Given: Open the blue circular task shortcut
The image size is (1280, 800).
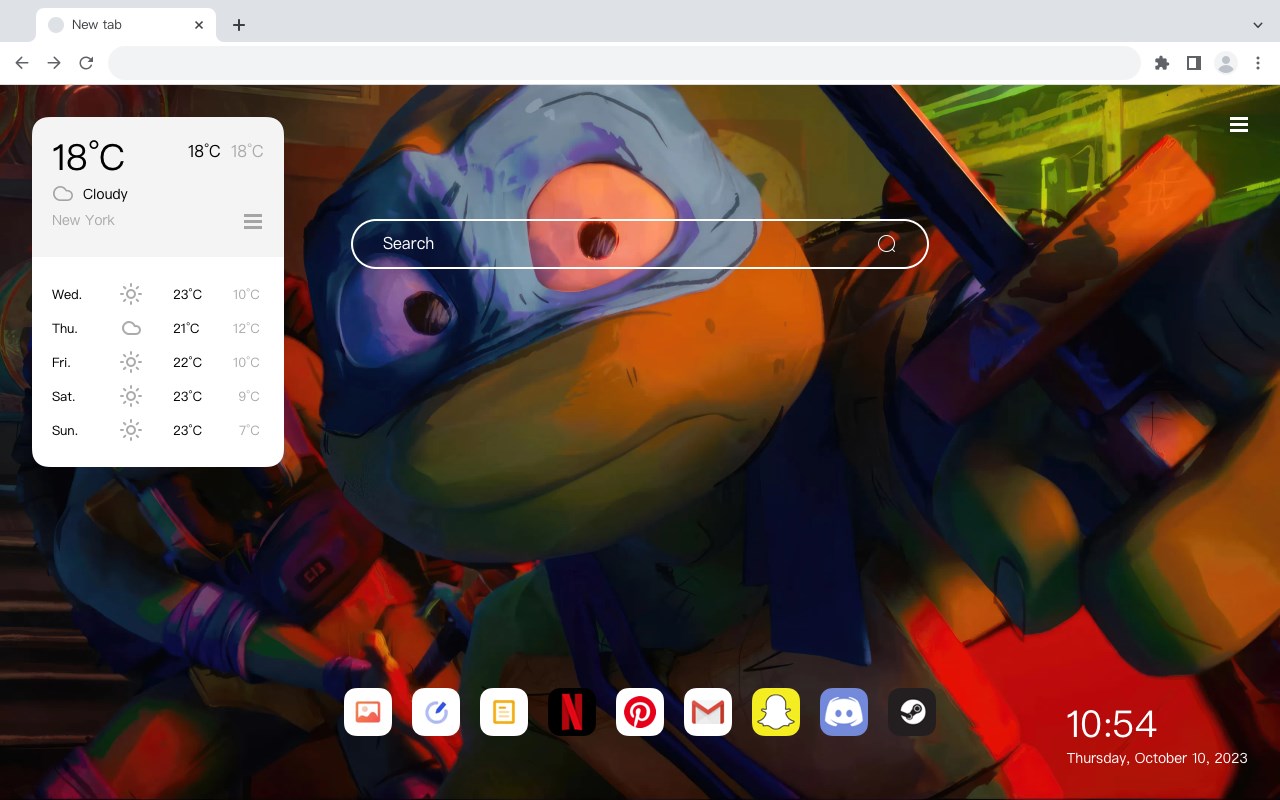Looking at the screenshot, I should click(436, 712).
